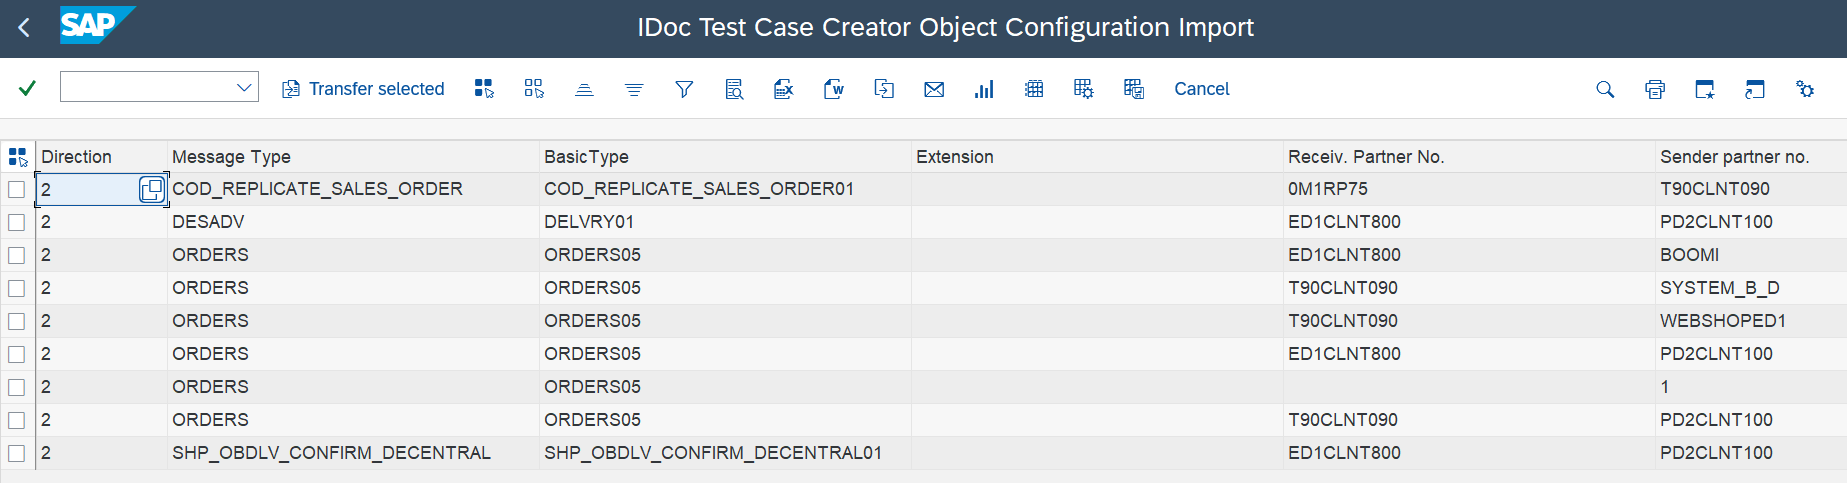Open the Change Layout grid-gear icon
This screenshot has width=1847, height=483.
pos(1084,89)
